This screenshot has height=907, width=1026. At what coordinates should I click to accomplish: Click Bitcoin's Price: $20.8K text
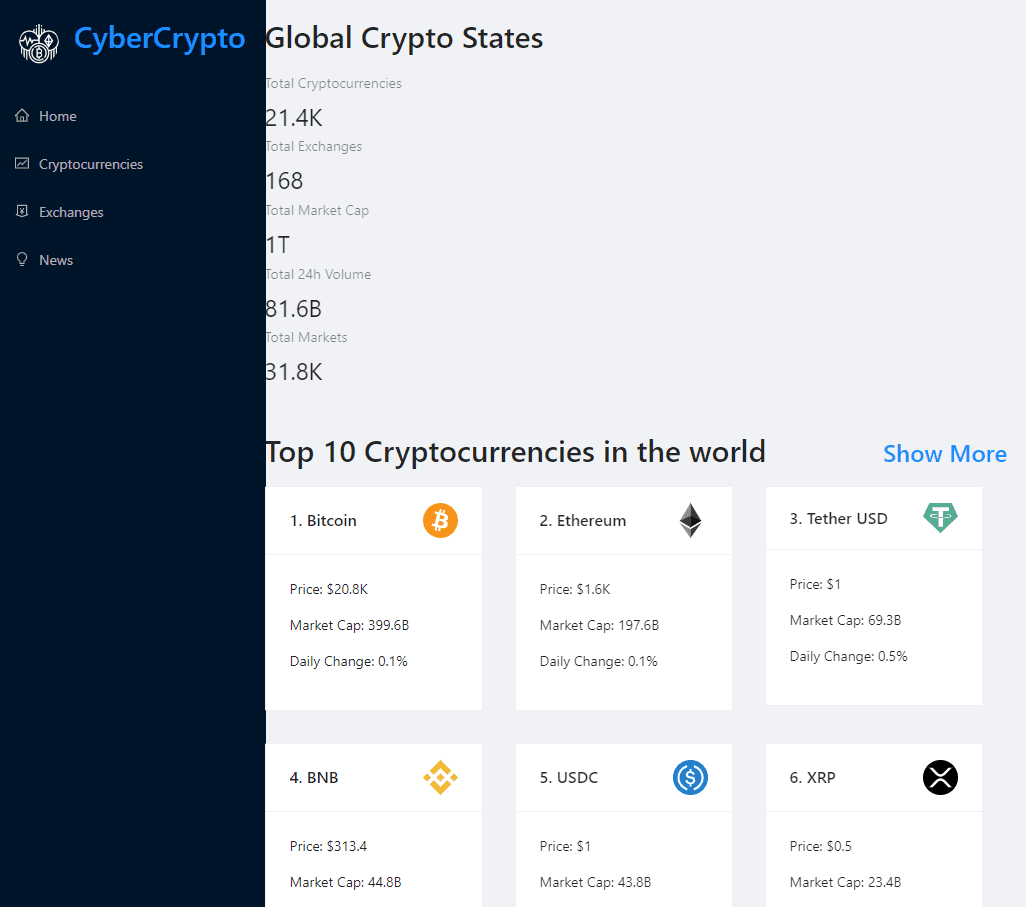pyautogui.click(x=329, y=589)
